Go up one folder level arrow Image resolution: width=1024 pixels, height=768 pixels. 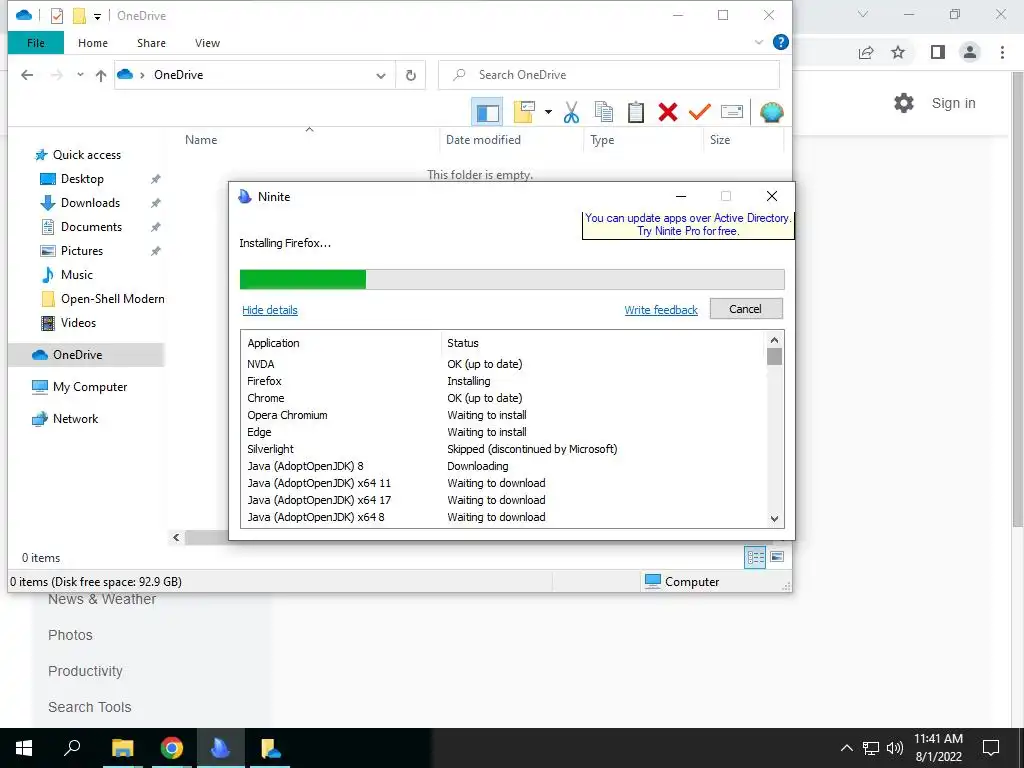(101, 75)
